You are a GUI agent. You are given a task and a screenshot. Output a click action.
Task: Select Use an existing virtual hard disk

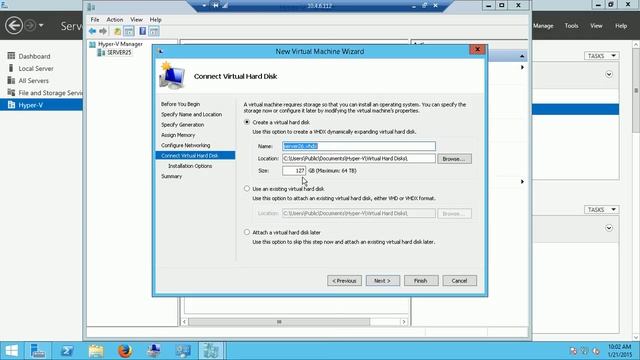pyautogui.click(x=247, y=189)
